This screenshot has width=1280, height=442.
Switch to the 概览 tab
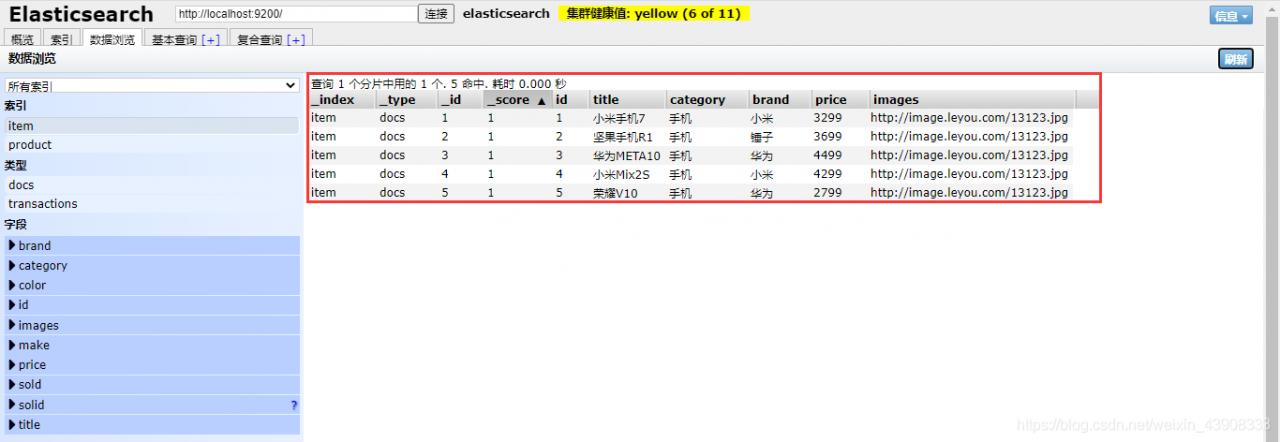pos(22,40)
